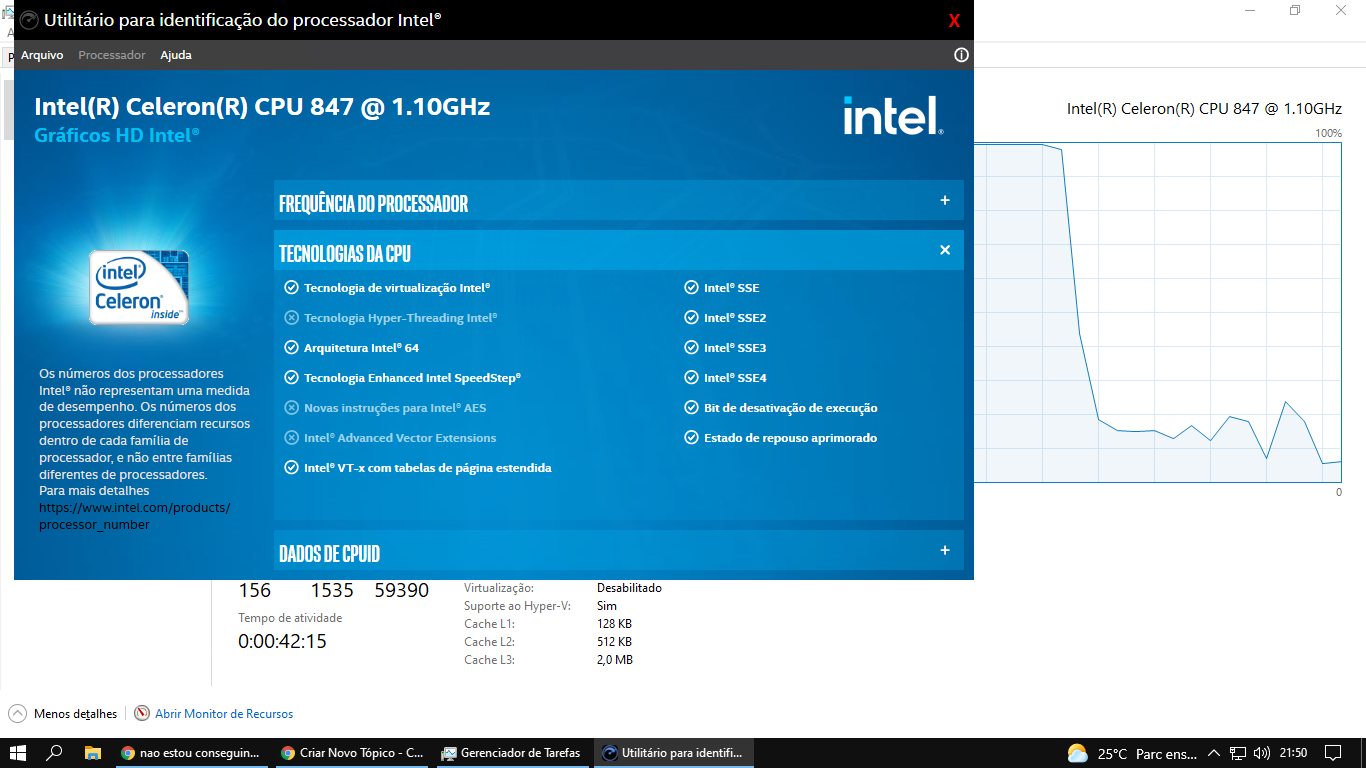
Task: Click checkmark for Bit de desativação de execução
Action: [691, 408]
